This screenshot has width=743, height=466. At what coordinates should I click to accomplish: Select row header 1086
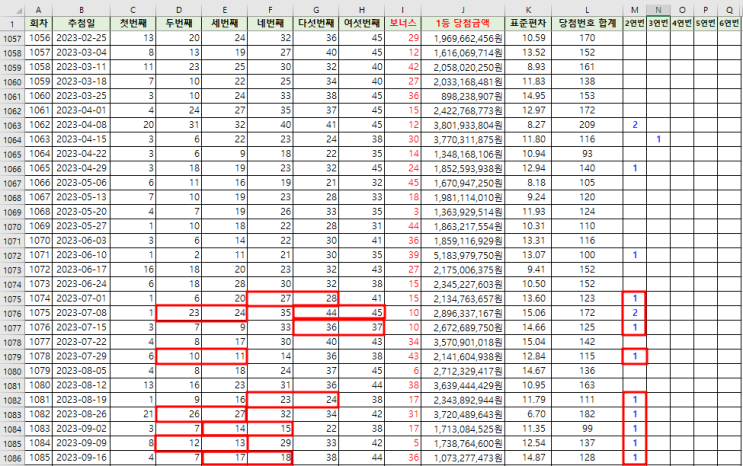pos(12,458)
